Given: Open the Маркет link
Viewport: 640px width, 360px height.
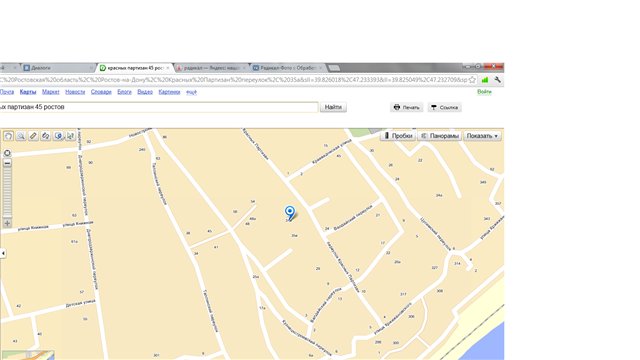Looking at the screenshot, I should (51, 92).
